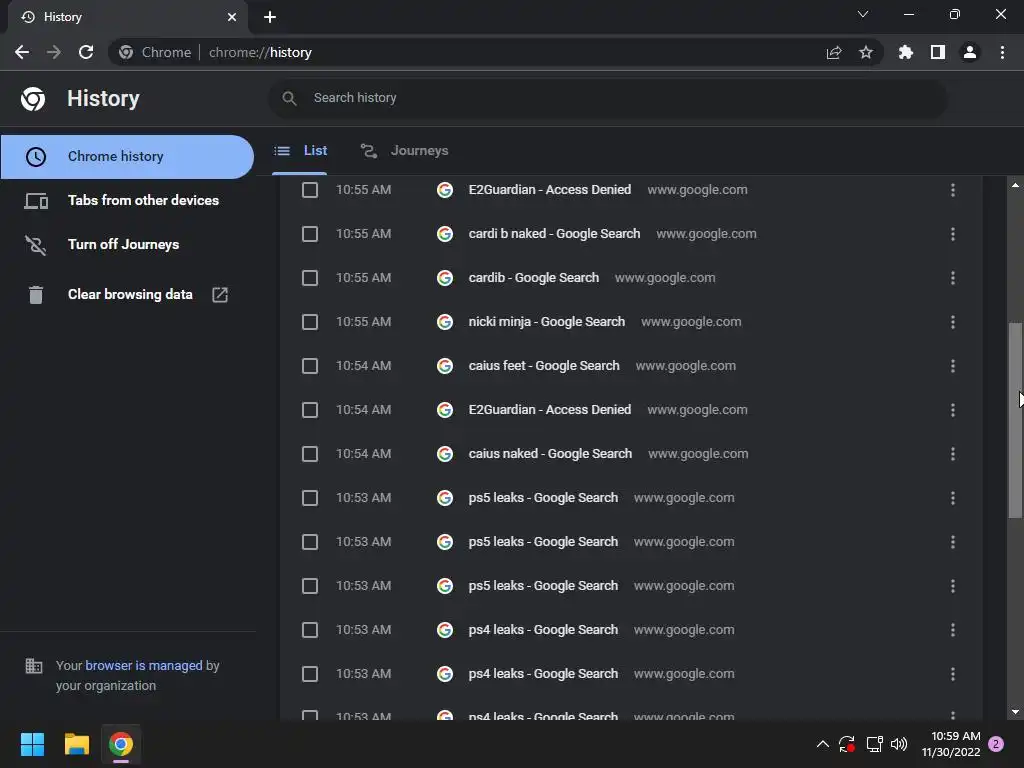Open the tab search chevron in title bar
Image resolution: width=1024 pixels, height=768 pixels.
[863, 14]
